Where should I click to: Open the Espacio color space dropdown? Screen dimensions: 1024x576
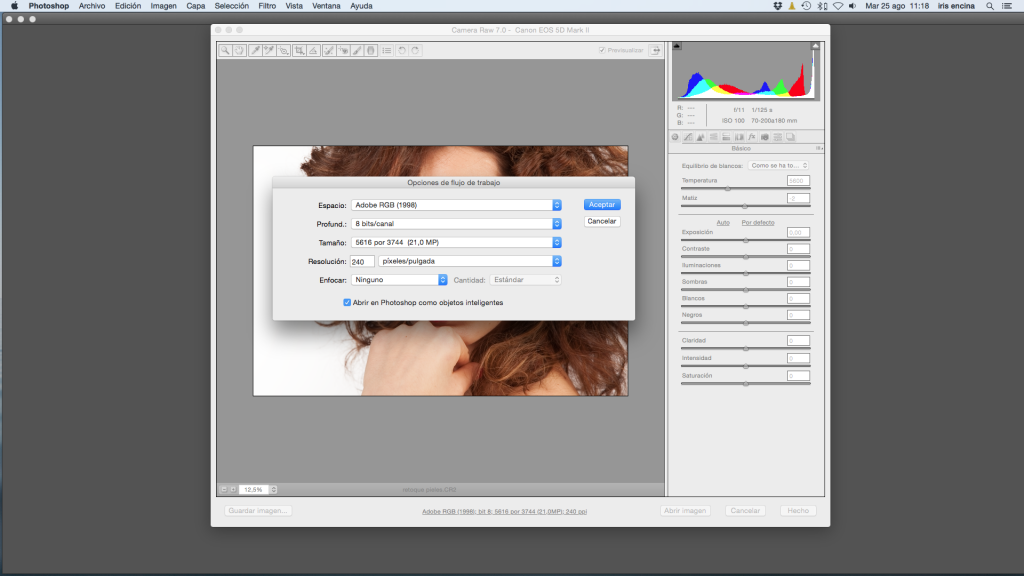pos(457,205)
